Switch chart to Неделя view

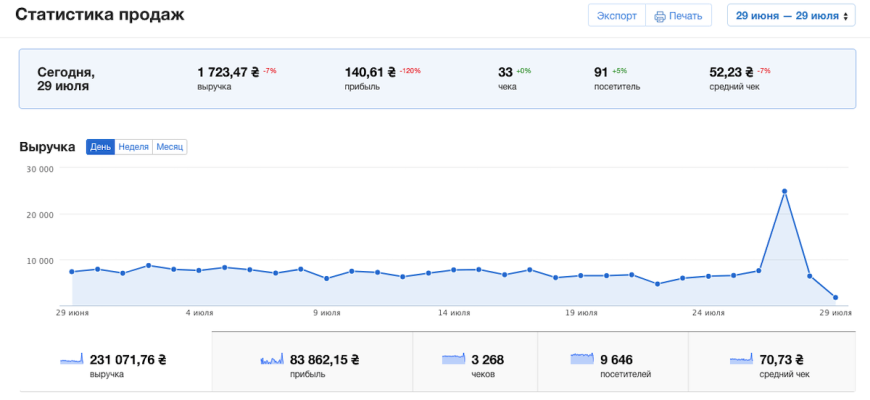133,147
